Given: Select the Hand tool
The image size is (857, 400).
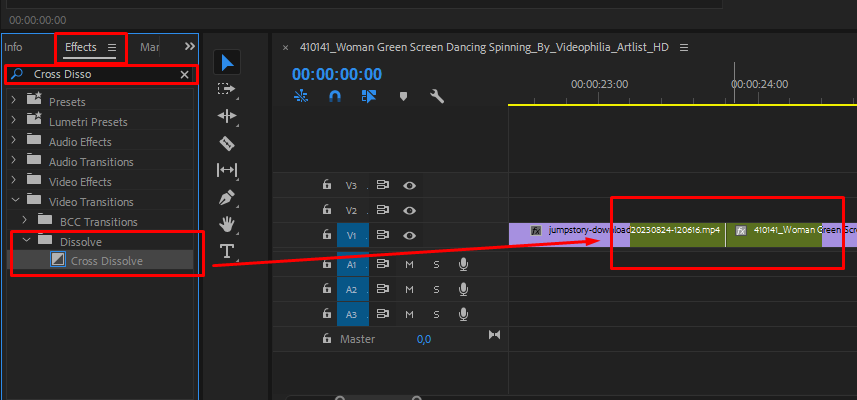Looking at the screenshot, I should point(227,224).
